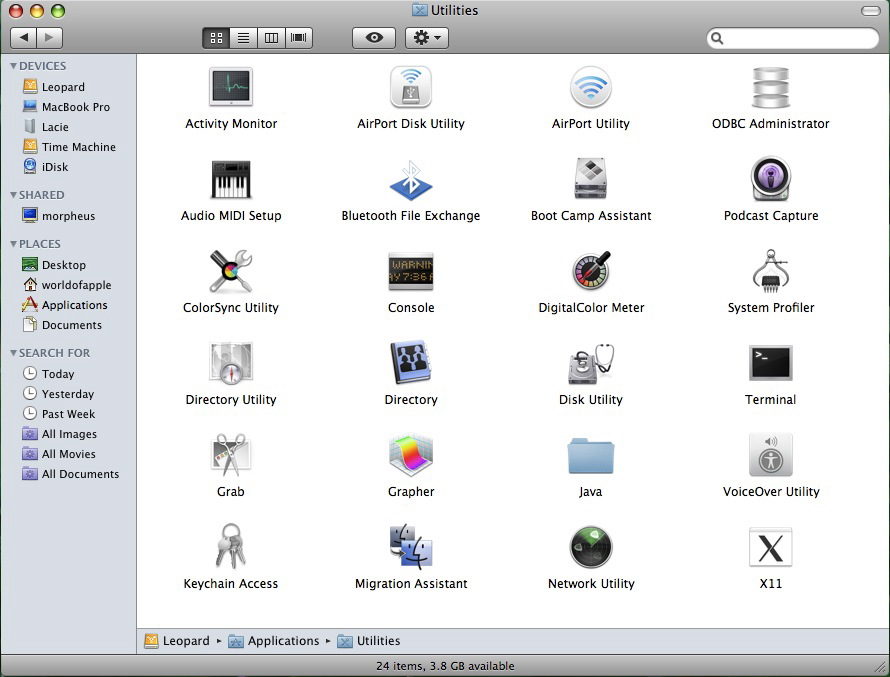This screenshot has height=677, width=890.
Task: Select Time Machine in sidebar
Action: point(68,147)
